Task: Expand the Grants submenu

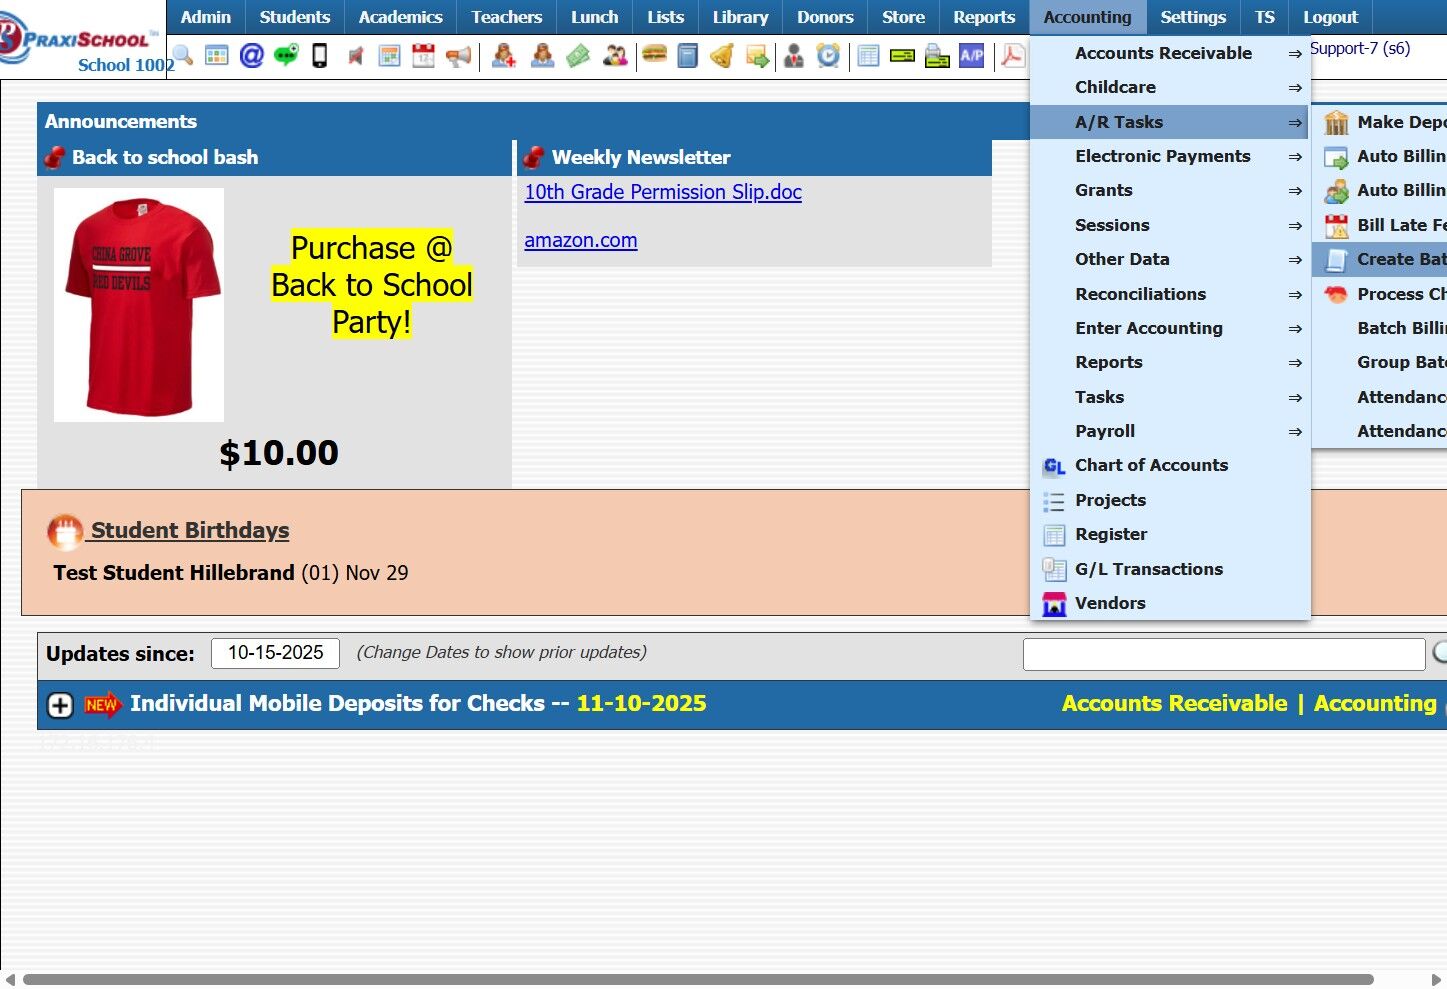Action: coord(1170,190)
